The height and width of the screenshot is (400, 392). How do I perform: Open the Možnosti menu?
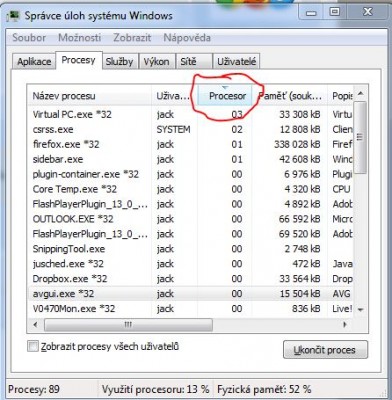80,38
